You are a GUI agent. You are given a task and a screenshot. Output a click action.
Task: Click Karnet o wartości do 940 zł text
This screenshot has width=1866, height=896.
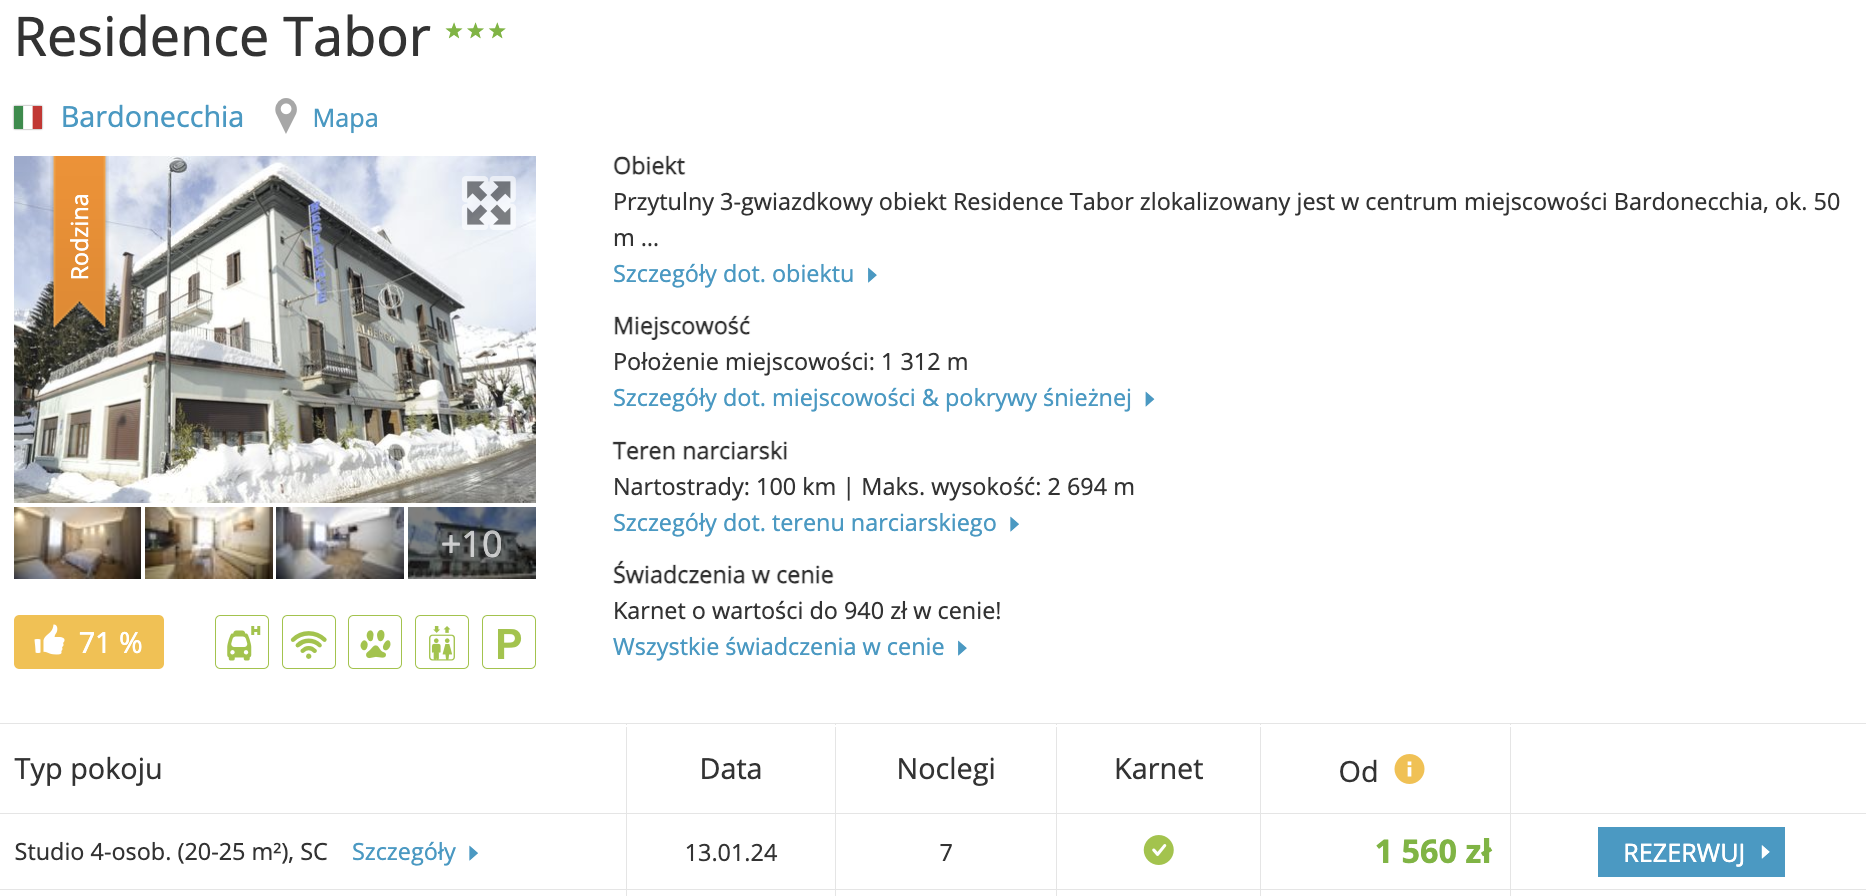[x=807, y=611]
